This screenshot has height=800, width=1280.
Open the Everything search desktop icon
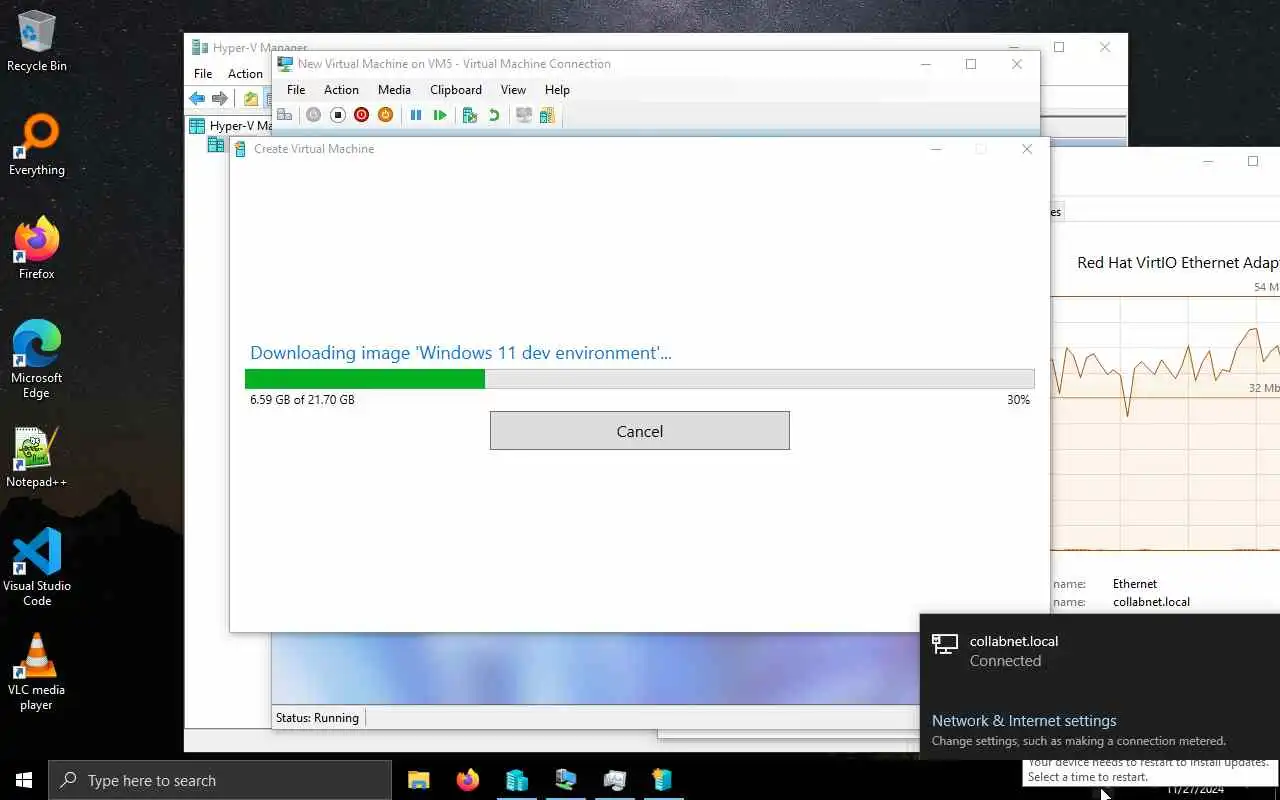coord(37,146)
